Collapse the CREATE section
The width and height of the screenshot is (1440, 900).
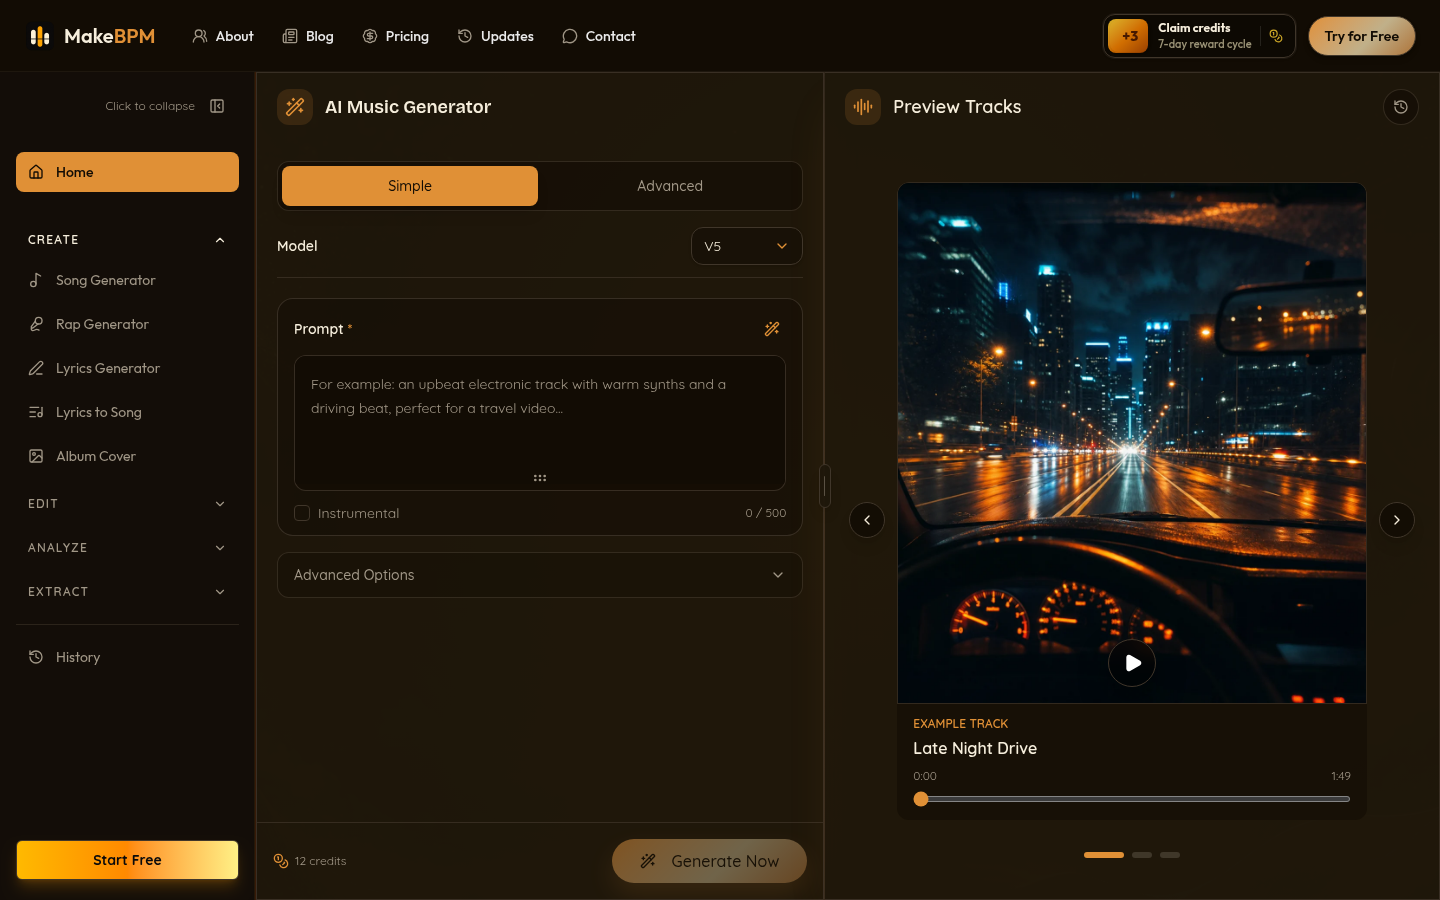pyautogui.click(x=127, y=240)
